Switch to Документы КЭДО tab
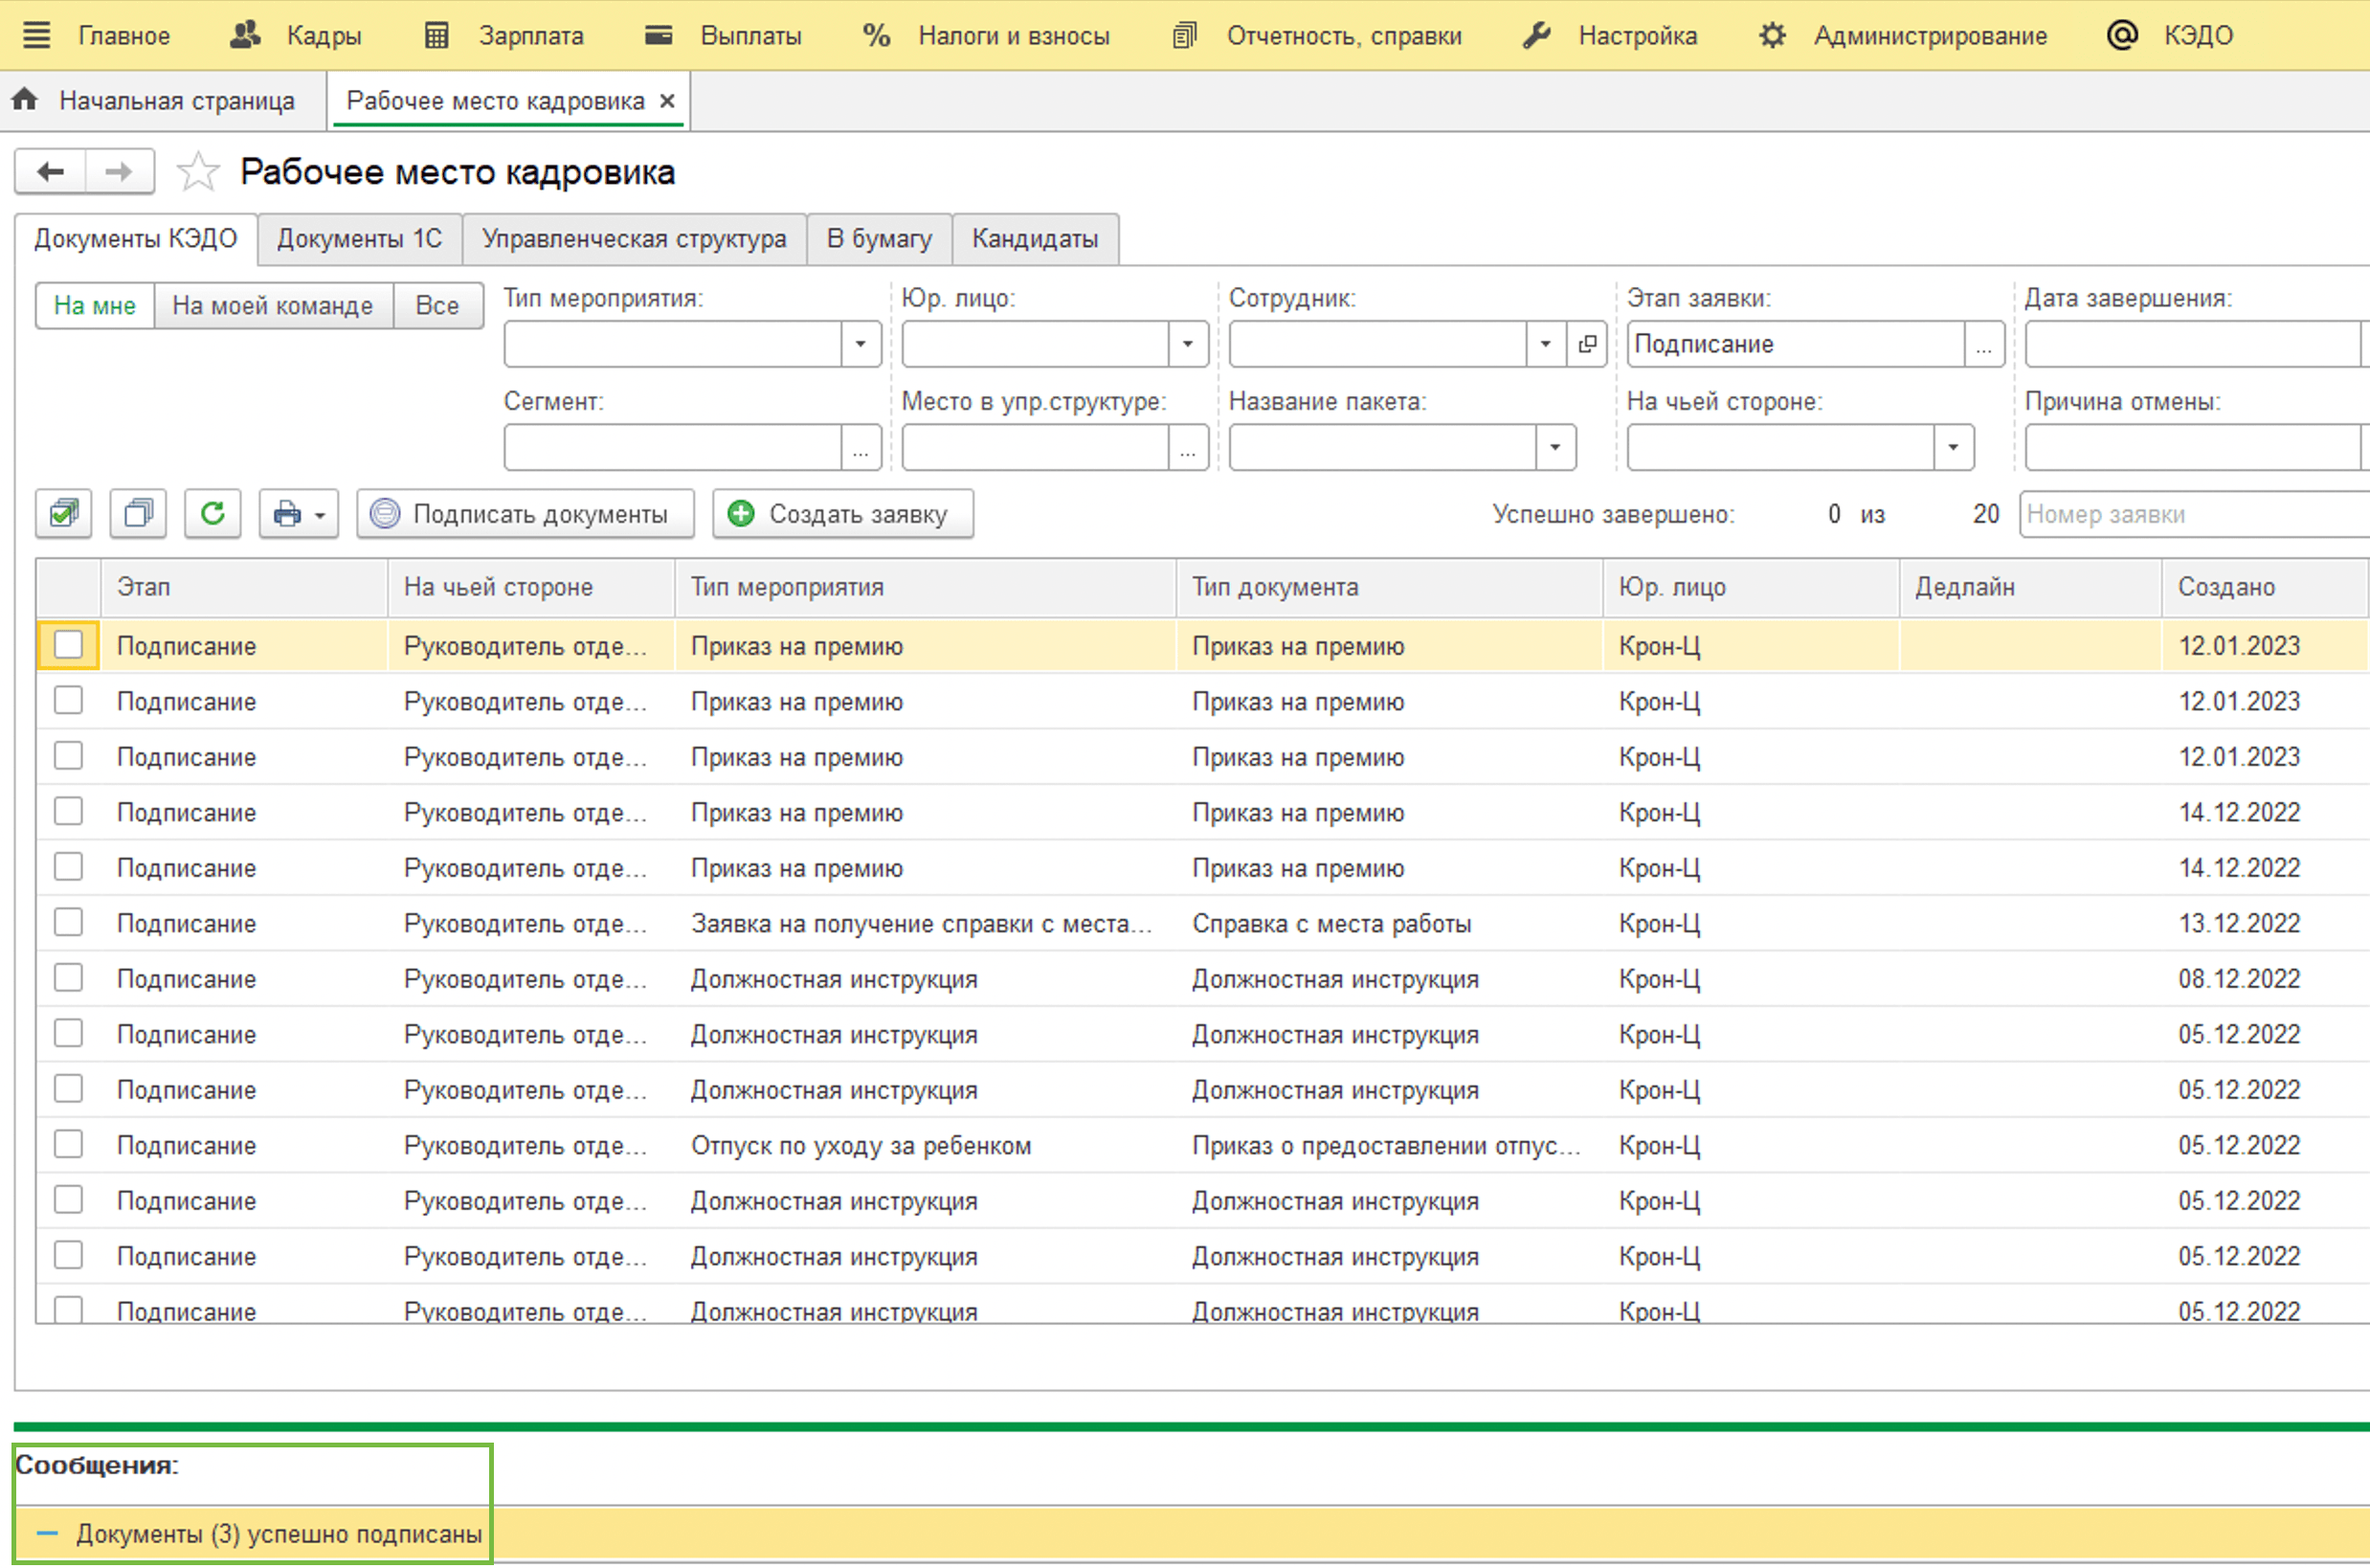The height and width of the screenshot is (1568, 2370). [x=136, y=239]
